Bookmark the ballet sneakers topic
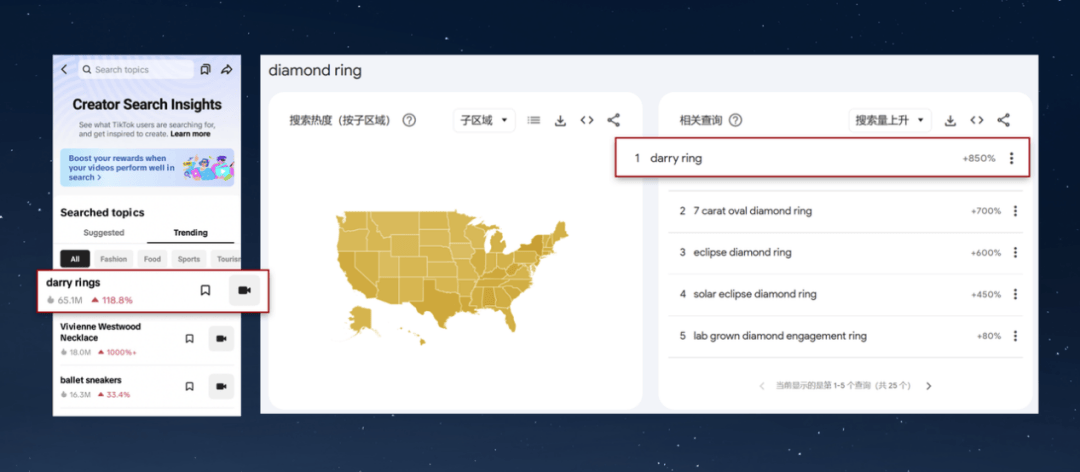1080x472 pixels. (189, 386)
